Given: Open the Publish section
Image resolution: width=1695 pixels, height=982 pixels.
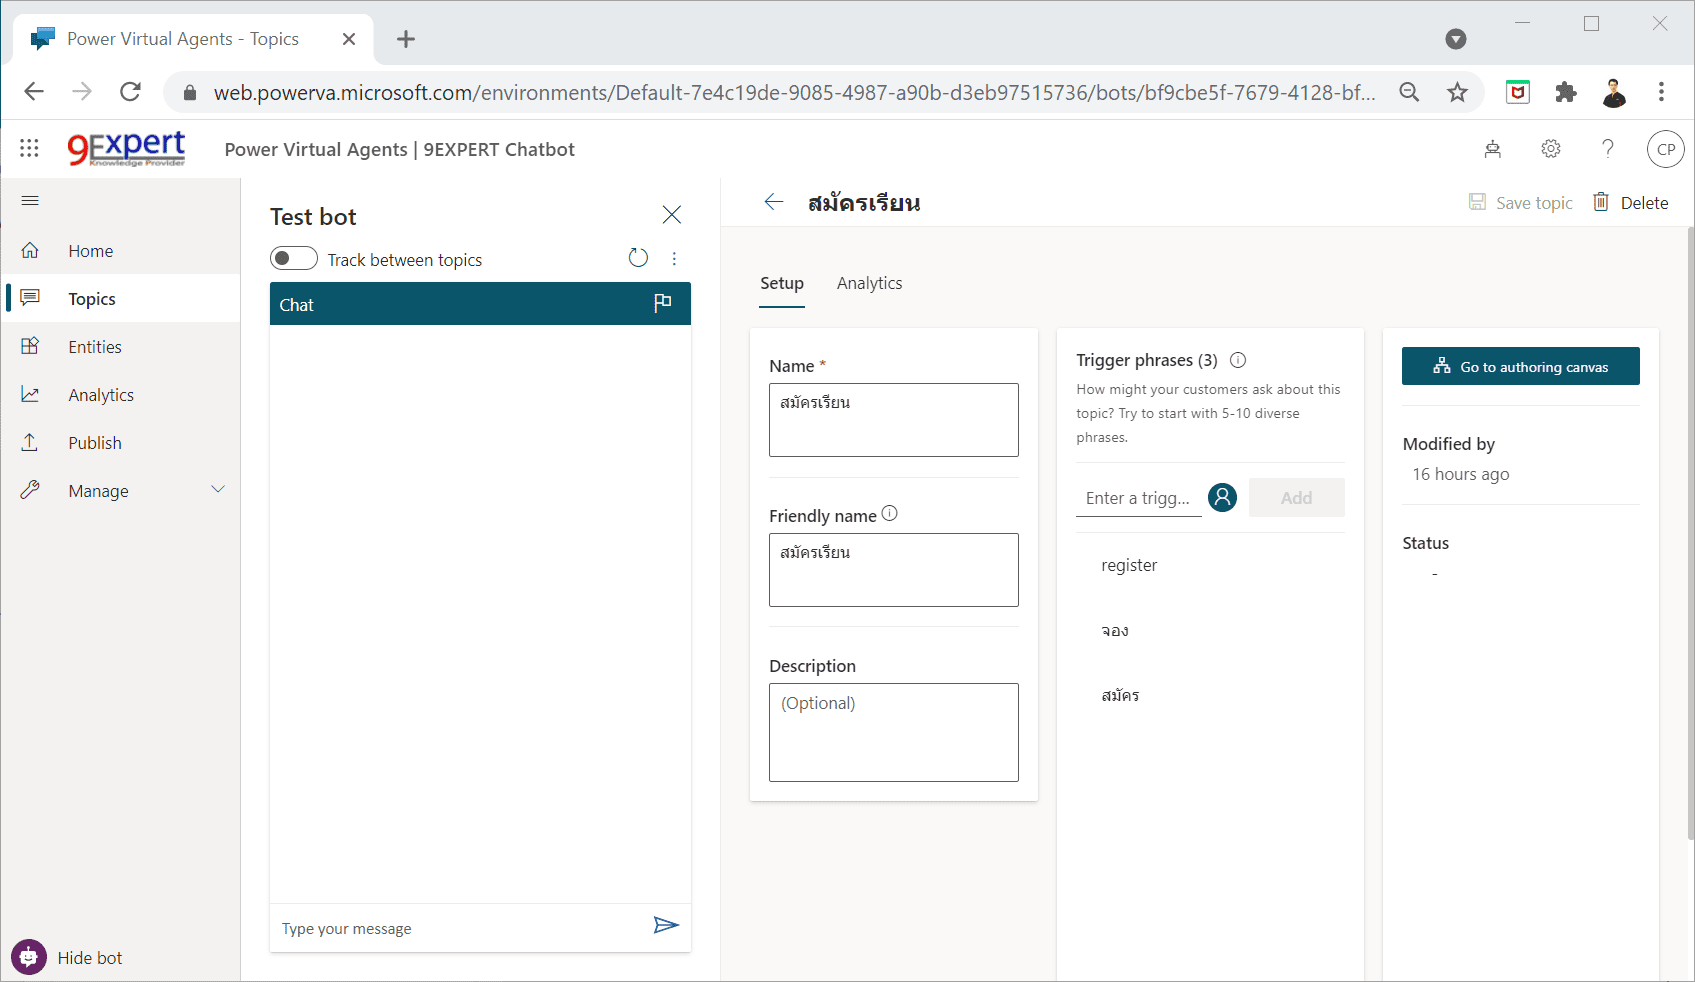Looking at the screenshot, I should coord(94,442).
